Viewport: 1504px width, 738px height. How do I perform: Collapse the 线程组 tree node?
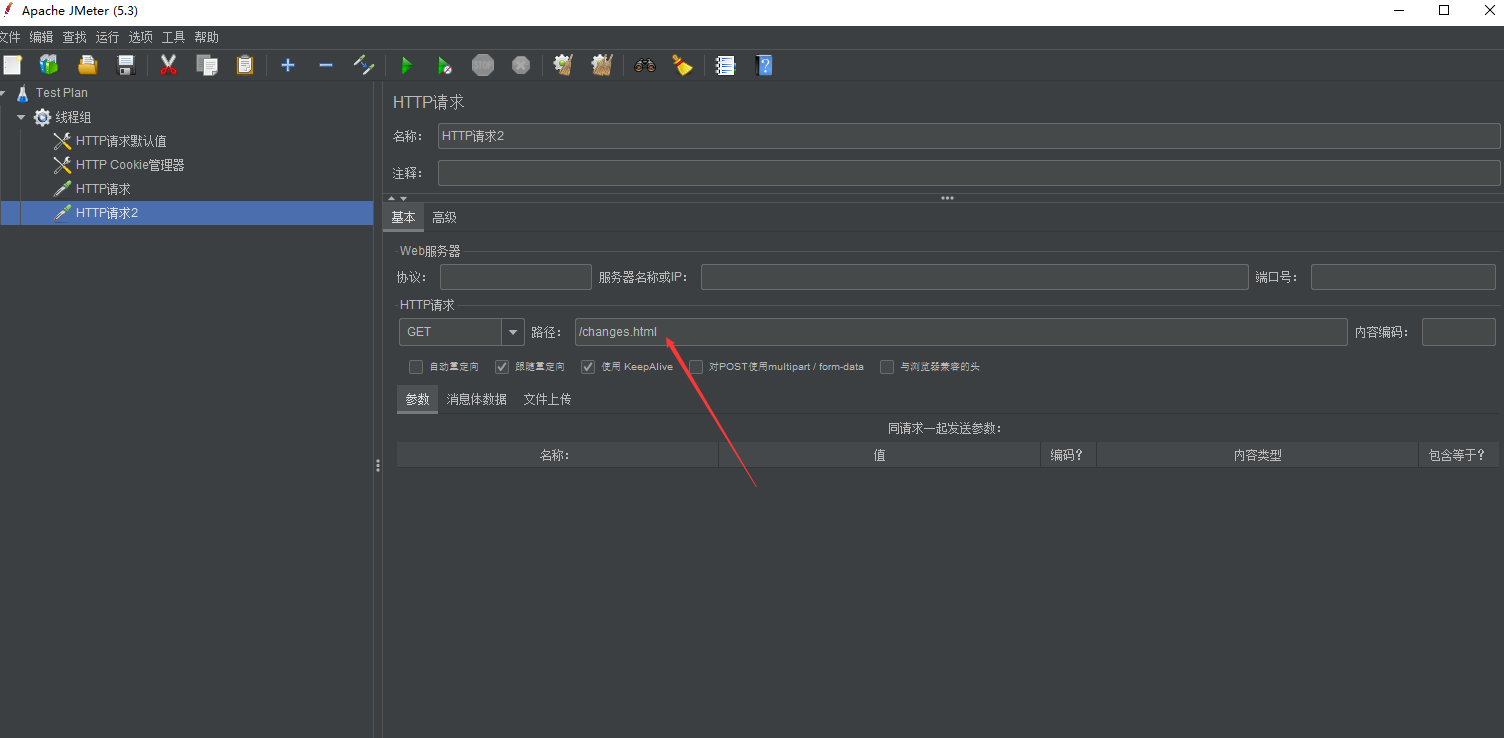(x=21, y=116)
